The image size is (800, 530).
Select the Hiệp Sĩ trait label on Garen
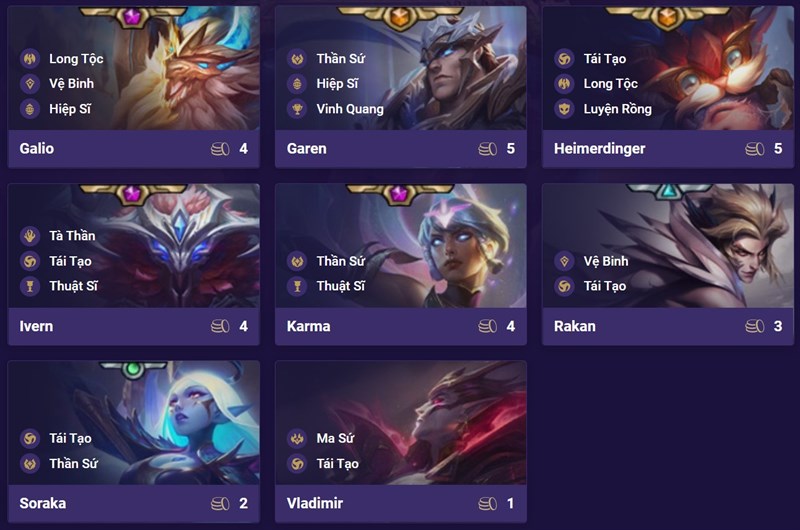click(x=337, y=84)
